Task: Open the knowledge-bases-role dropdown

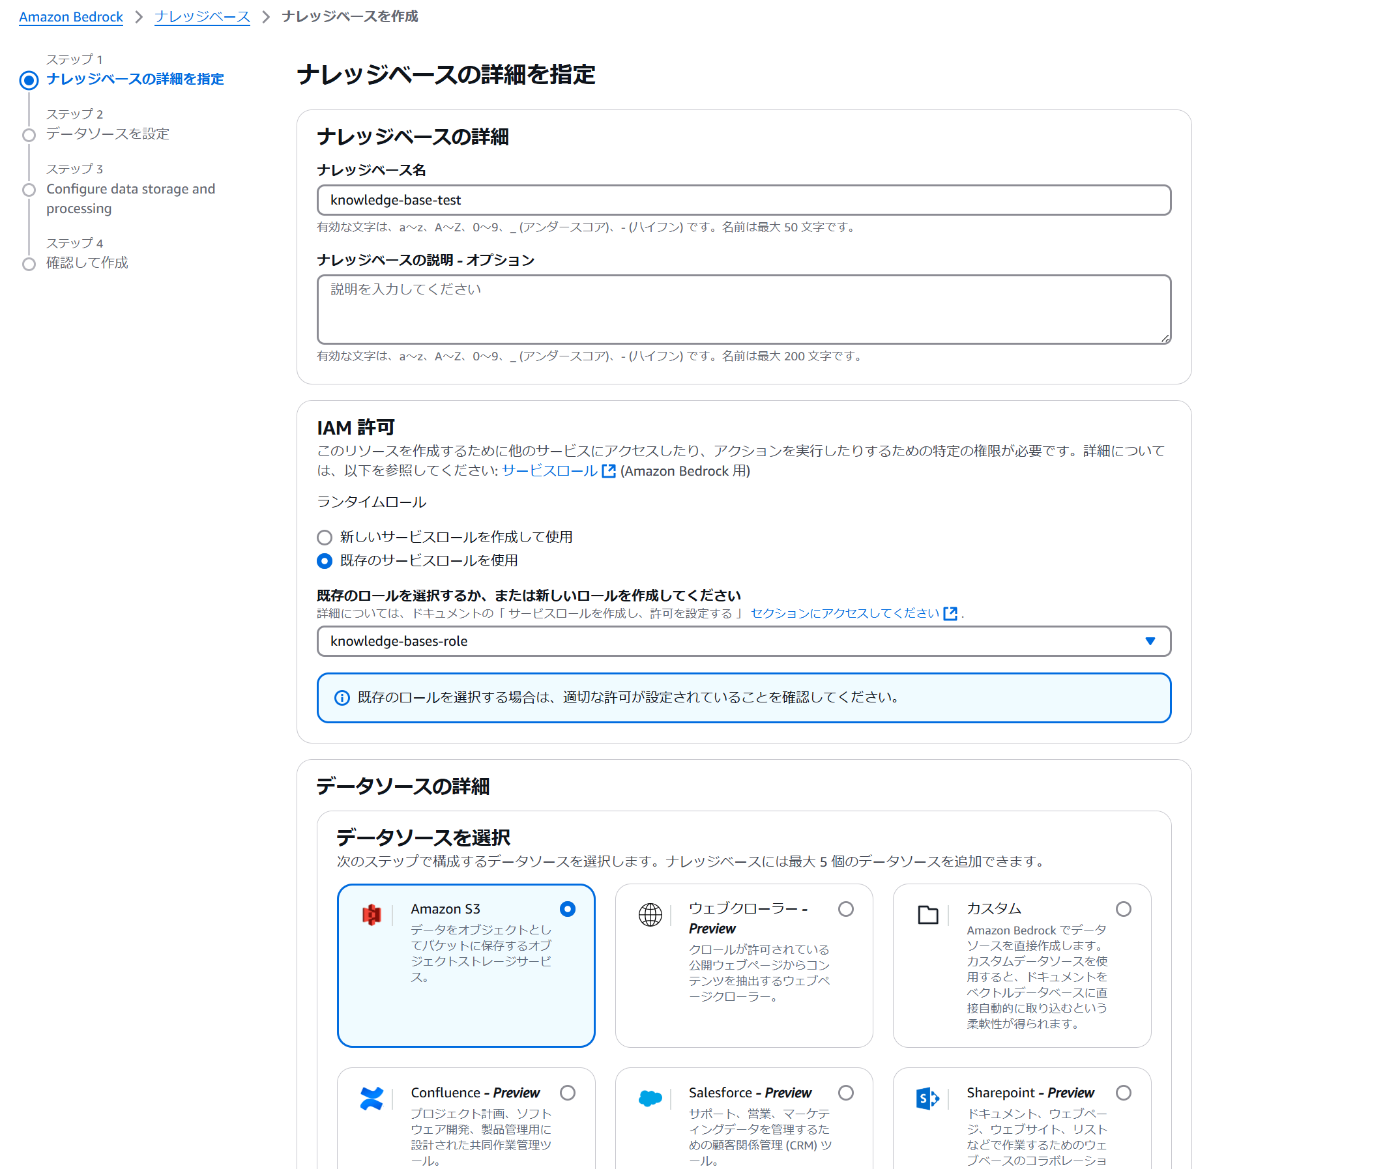Action: coord(744,641)
